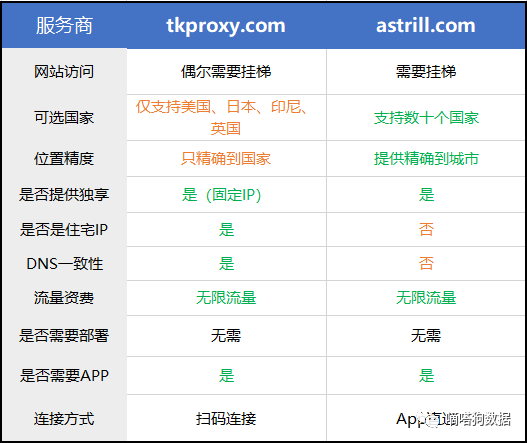Click the 是否需要APP row label
The height and width of the screenshot is (443, 527).
pos(64,376)
